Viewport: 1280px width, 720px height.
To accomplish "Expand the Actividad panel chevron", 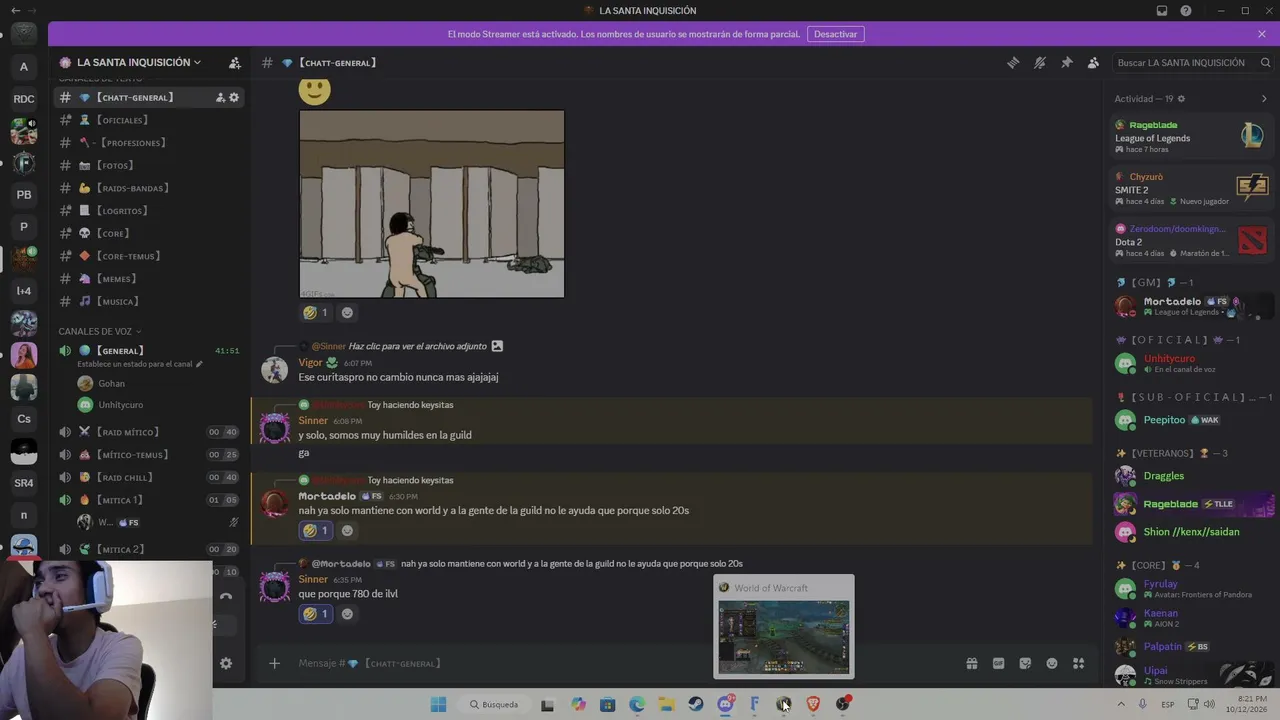I will (x=1264, y=99).
